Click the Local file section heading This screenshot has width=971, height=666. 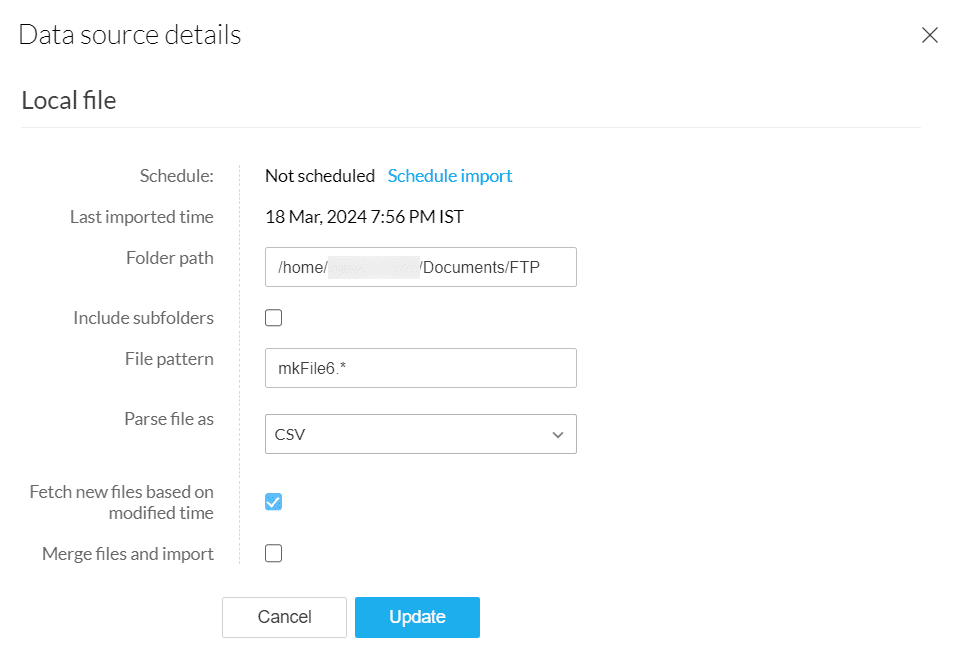pyautogui.click(x=69, y=100)
